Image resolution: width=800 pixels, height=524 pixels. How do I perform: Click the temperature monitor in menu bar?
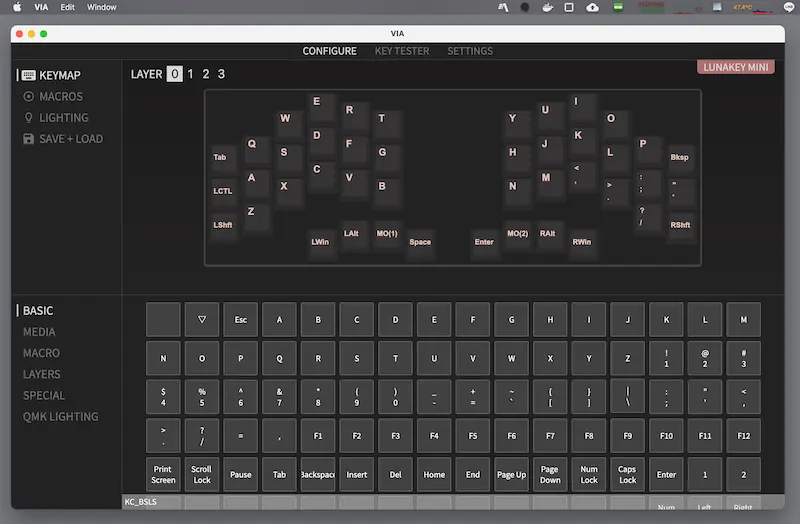[752, 7]
